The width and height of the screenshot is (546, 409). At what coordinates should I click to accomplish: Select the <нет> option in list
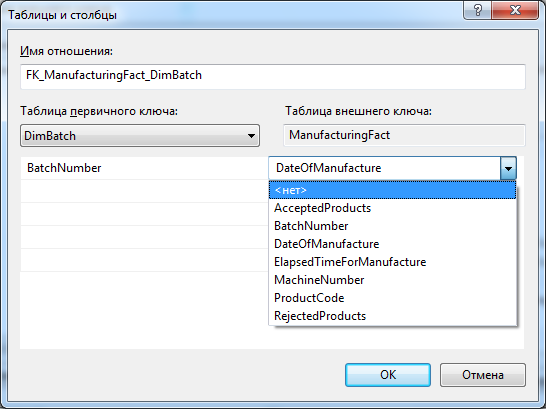point(392,190)
